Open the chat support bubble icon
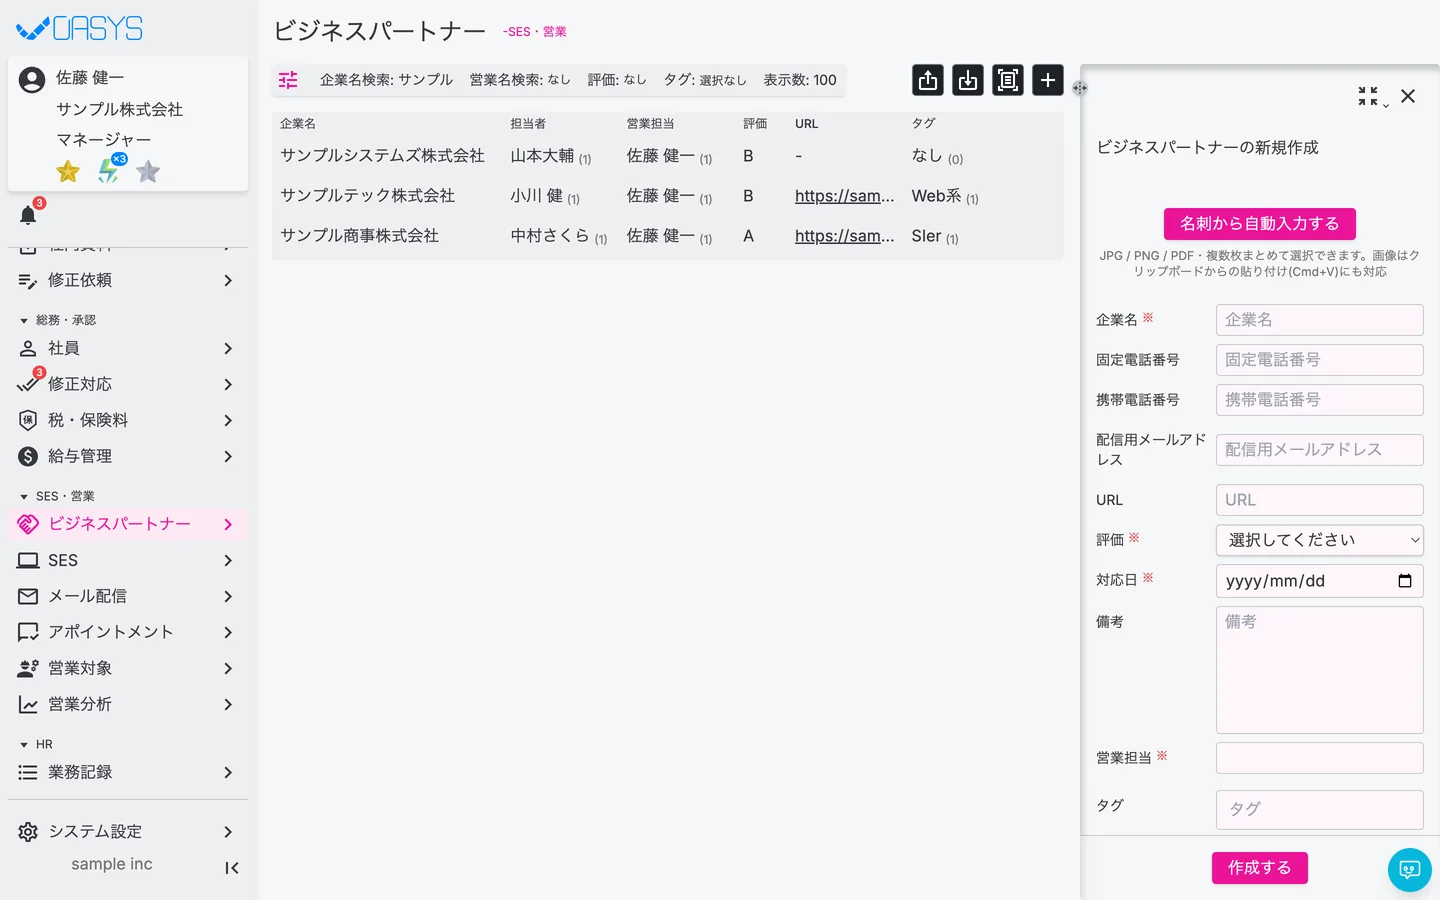1440x900 pixels. tap(1410, 870)
